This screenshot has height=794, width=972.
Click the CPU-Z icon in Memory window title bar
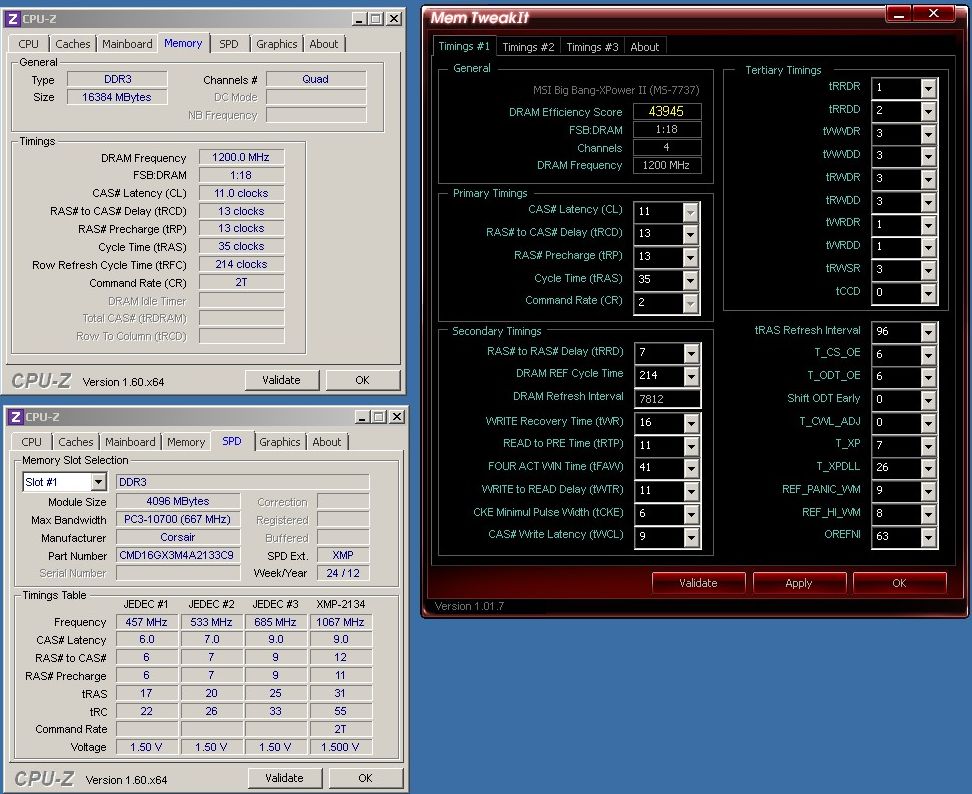coord(14,18)
